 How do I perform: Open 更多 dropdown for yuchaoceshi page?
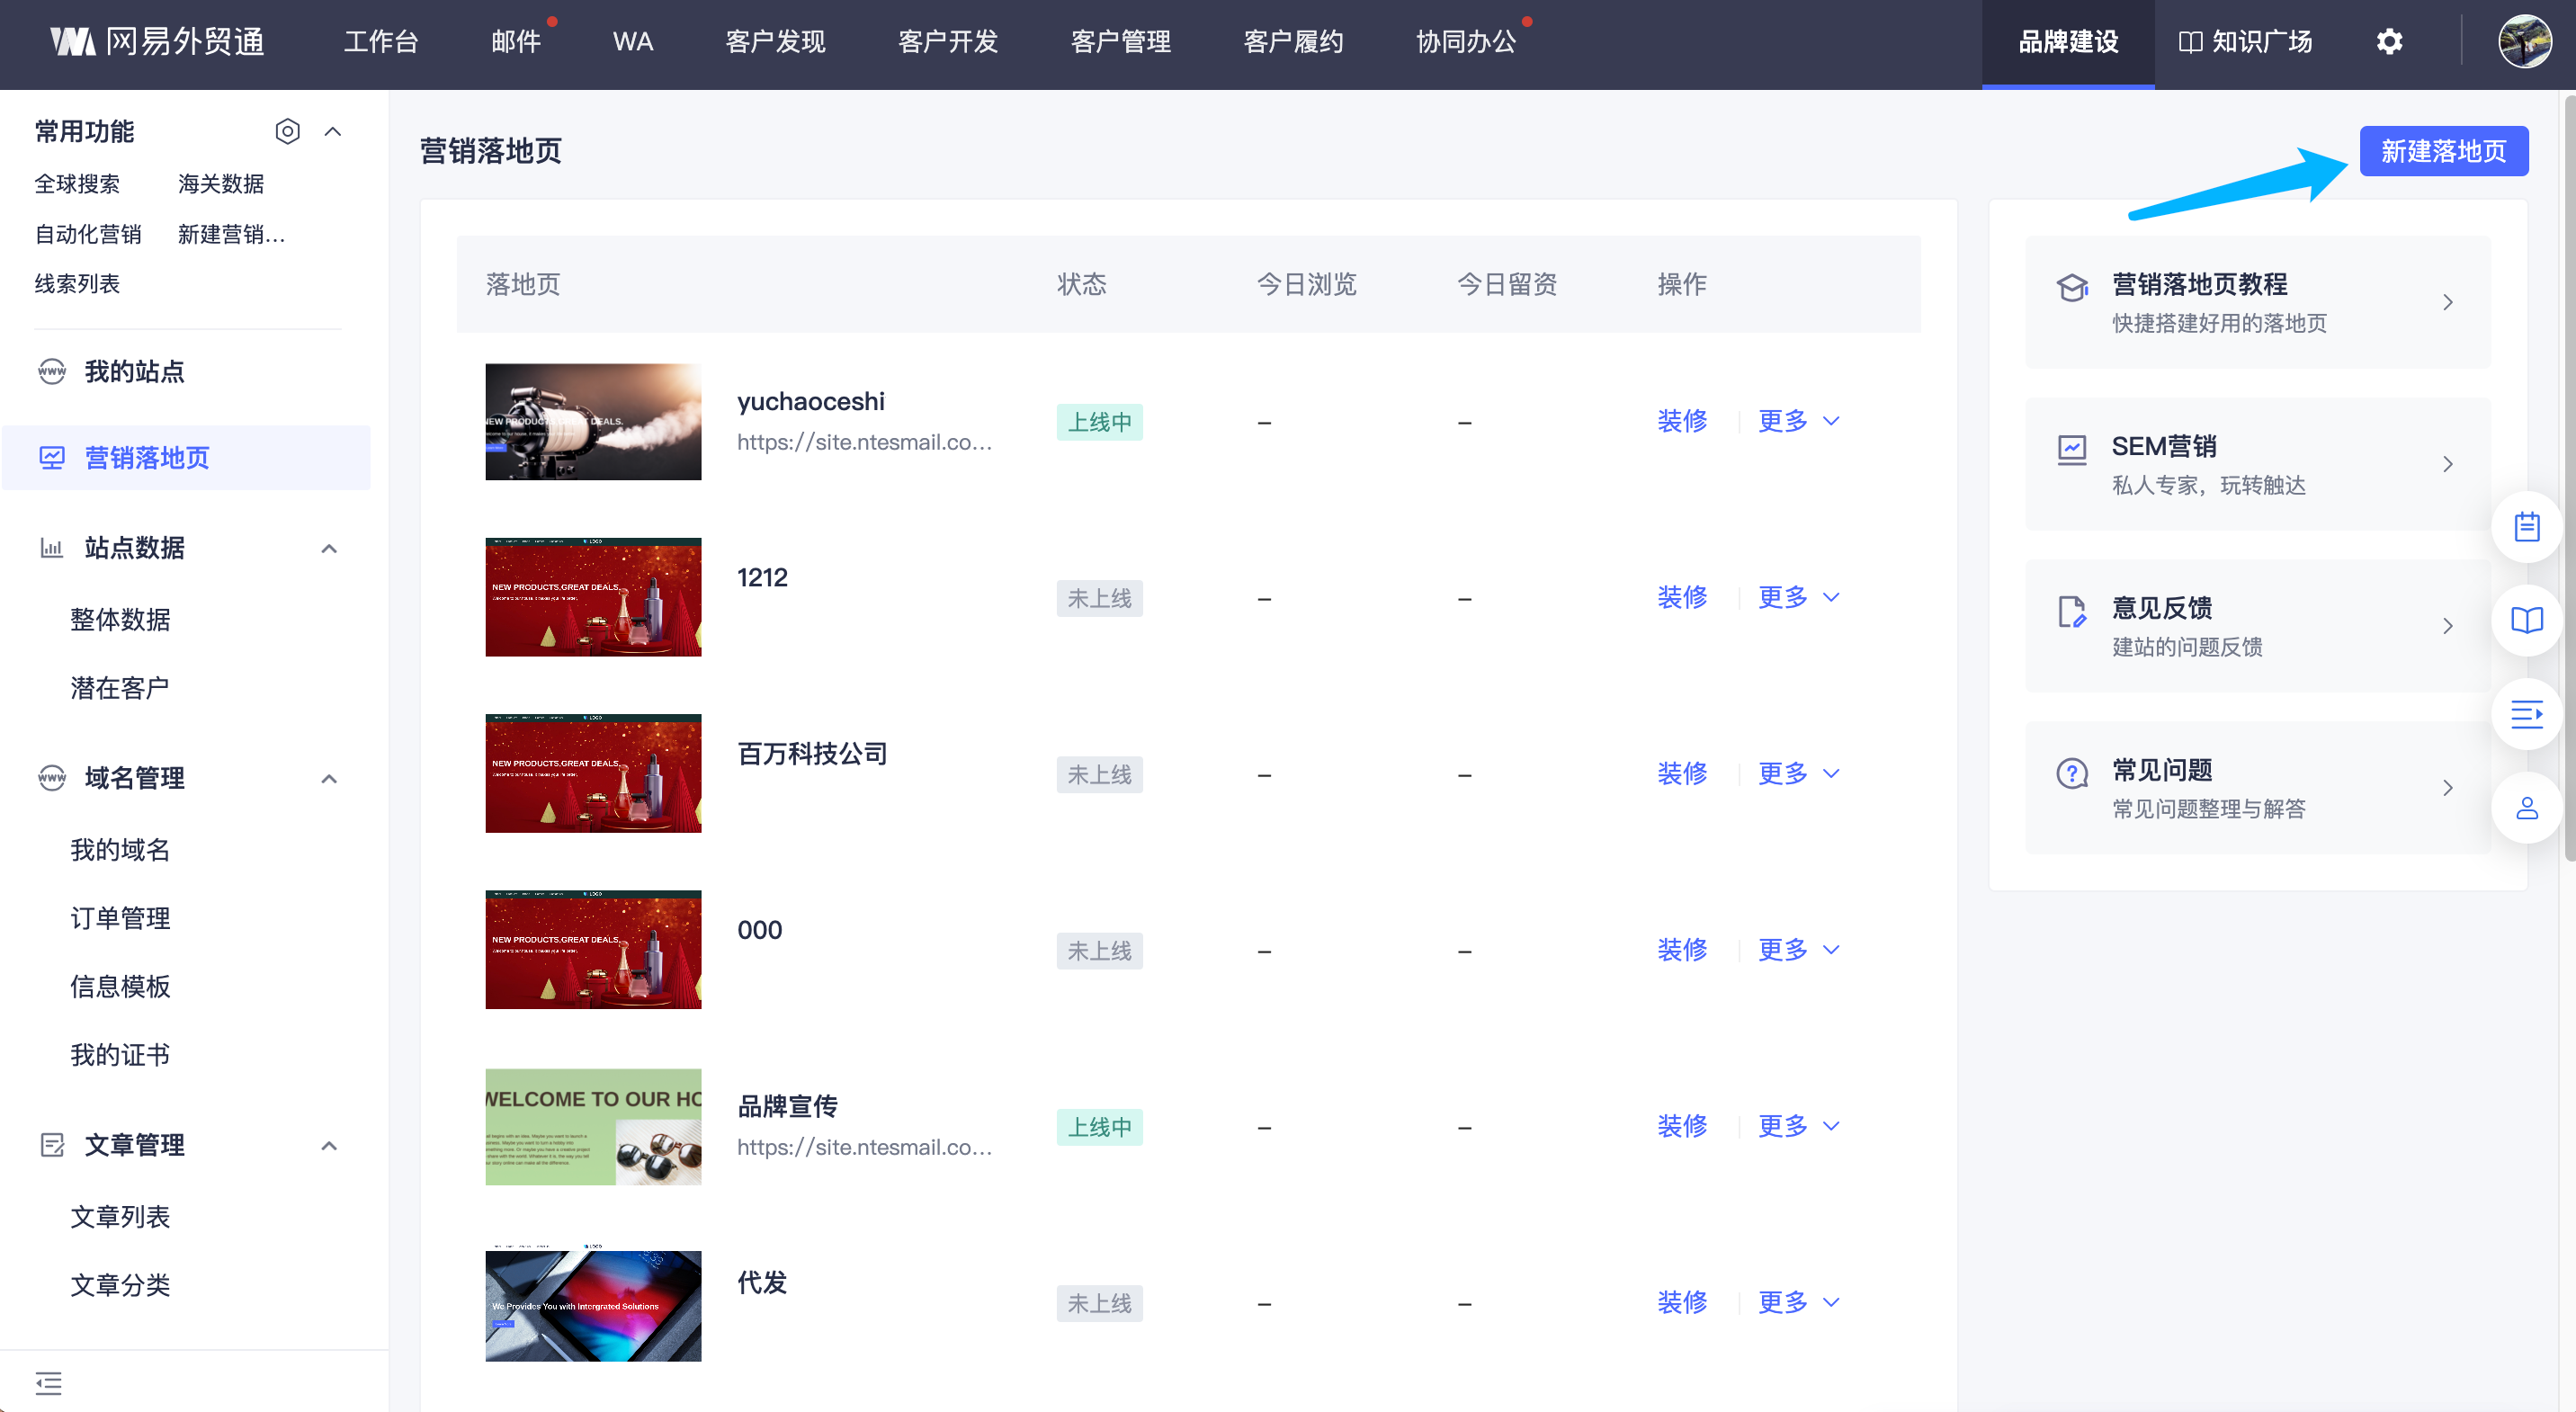click(x=1798, y=421)
